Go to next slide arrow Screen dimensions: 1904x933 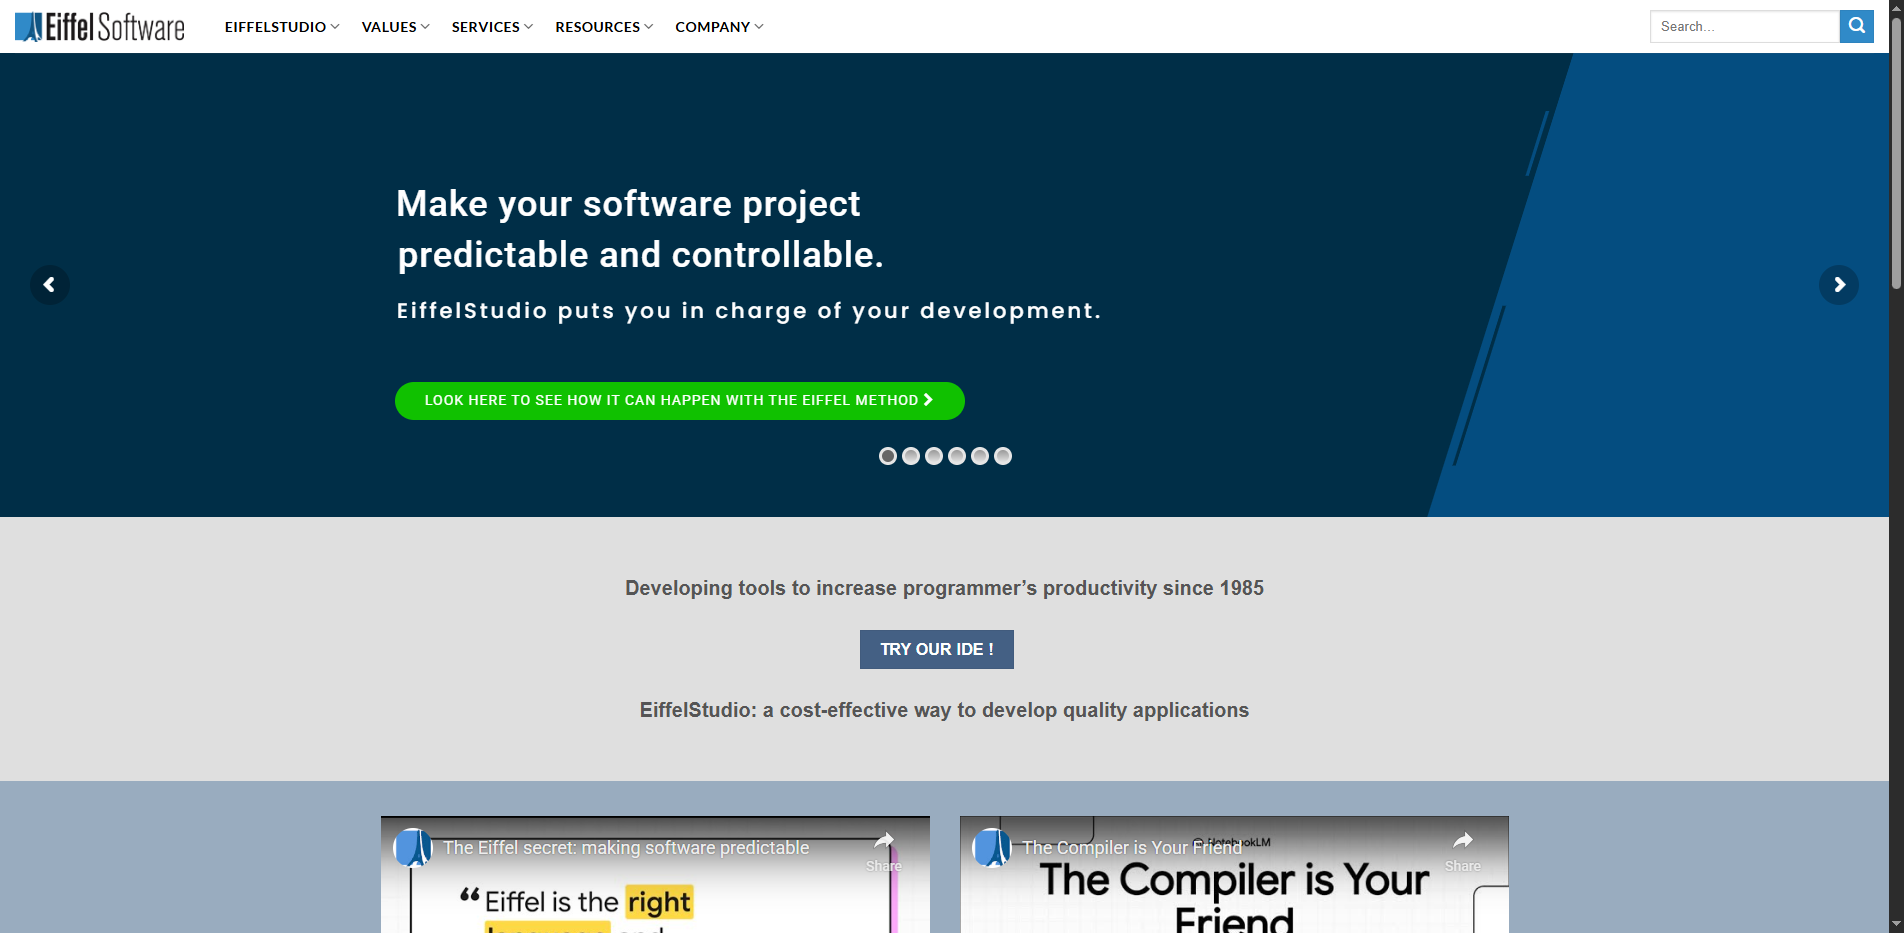[x=1838, y=285]
